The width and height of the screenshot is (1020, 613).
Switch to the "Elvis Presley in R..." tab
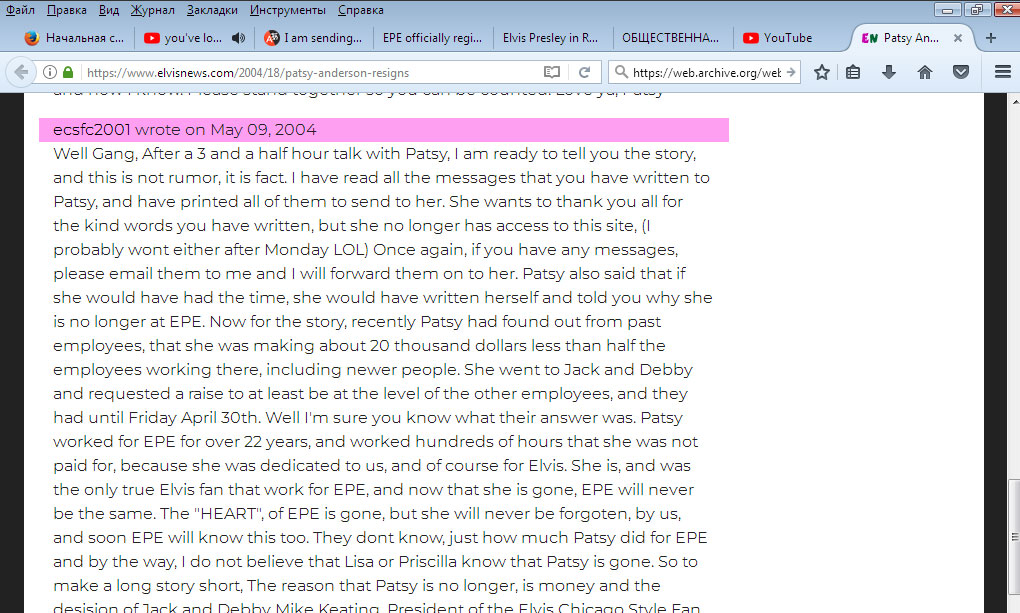(x=550, y=38)
